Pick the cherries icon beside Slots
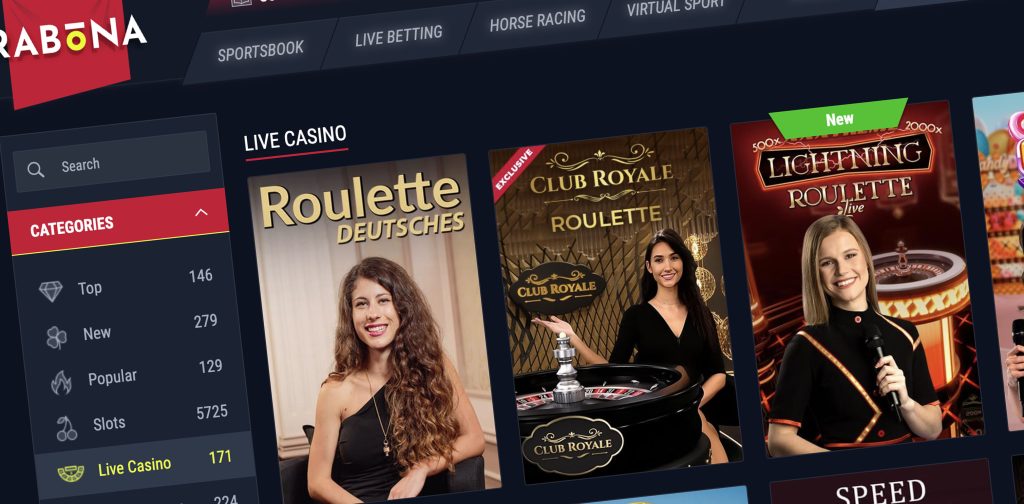The height and width of the screenshot is (504, 1024). click(x=67, y=428)
